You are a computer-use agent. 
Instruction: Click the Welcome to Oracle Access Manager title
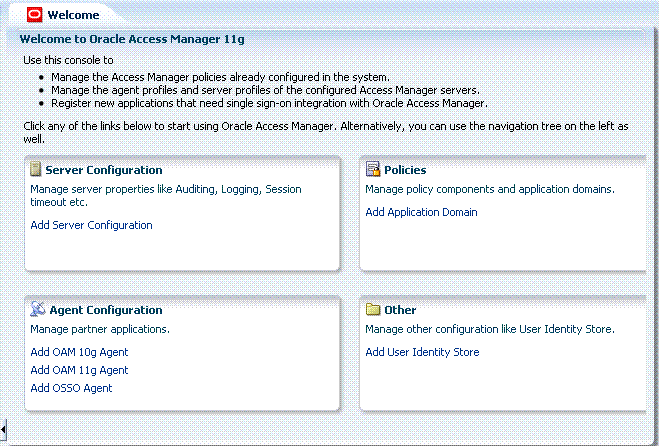[x=132, y=39]
